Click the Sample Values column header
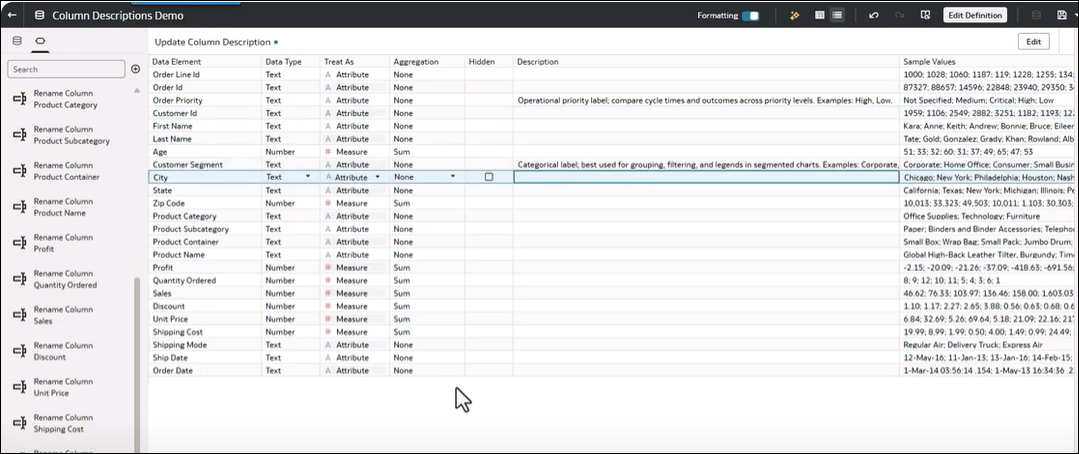The image size is (1079, 454). coord(929,62)
